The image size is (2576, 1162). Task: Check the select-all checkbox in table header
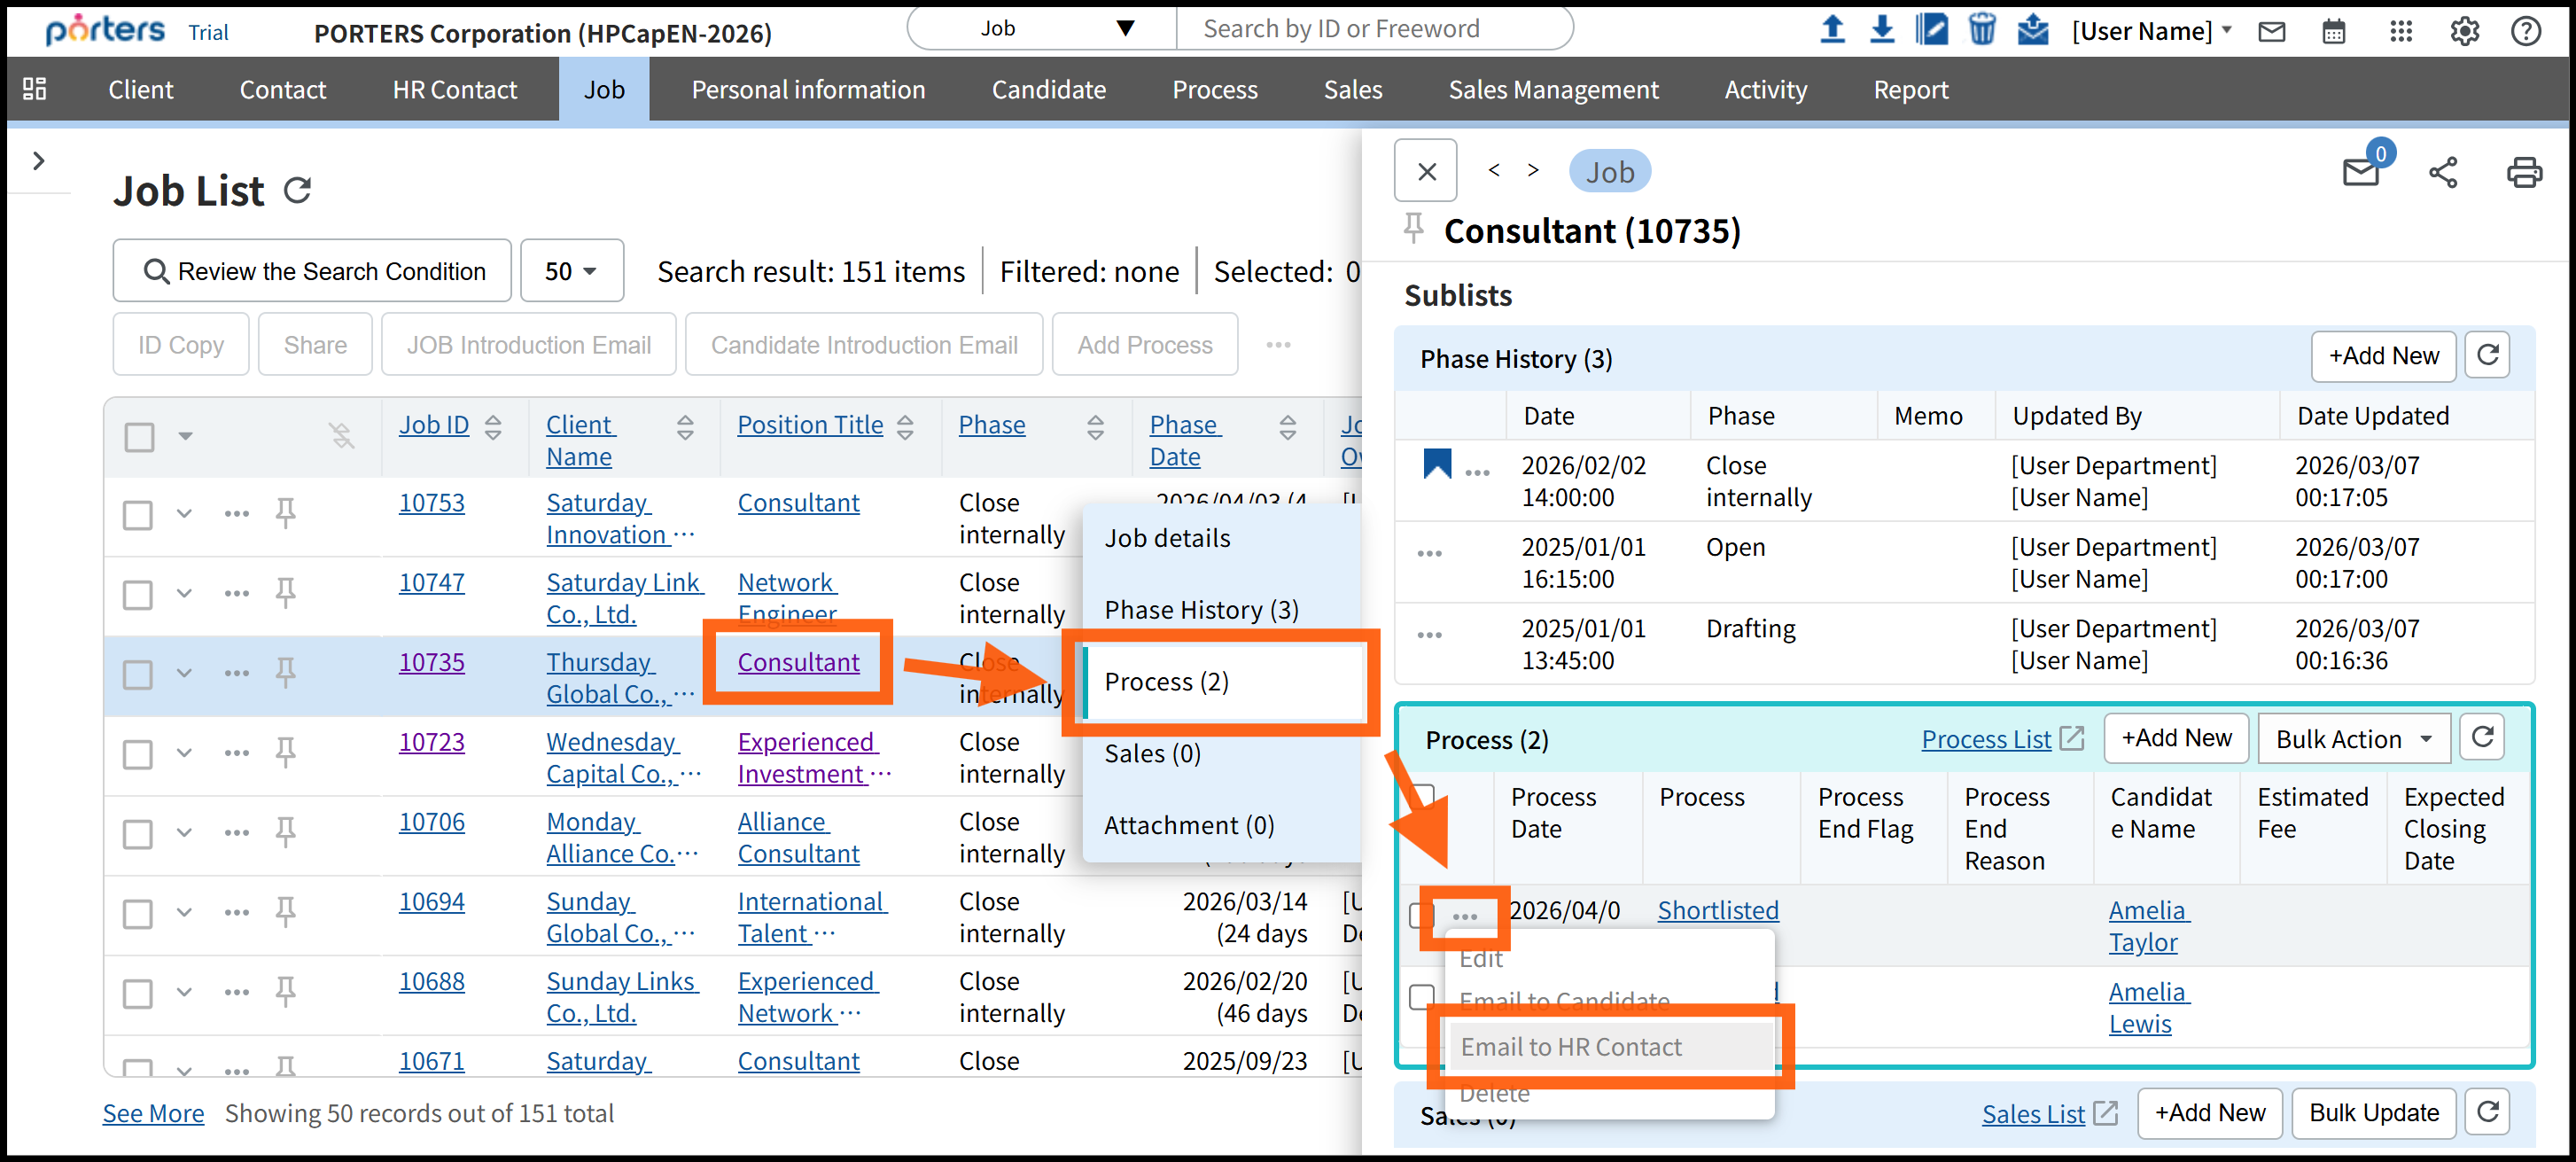point(139,437)
